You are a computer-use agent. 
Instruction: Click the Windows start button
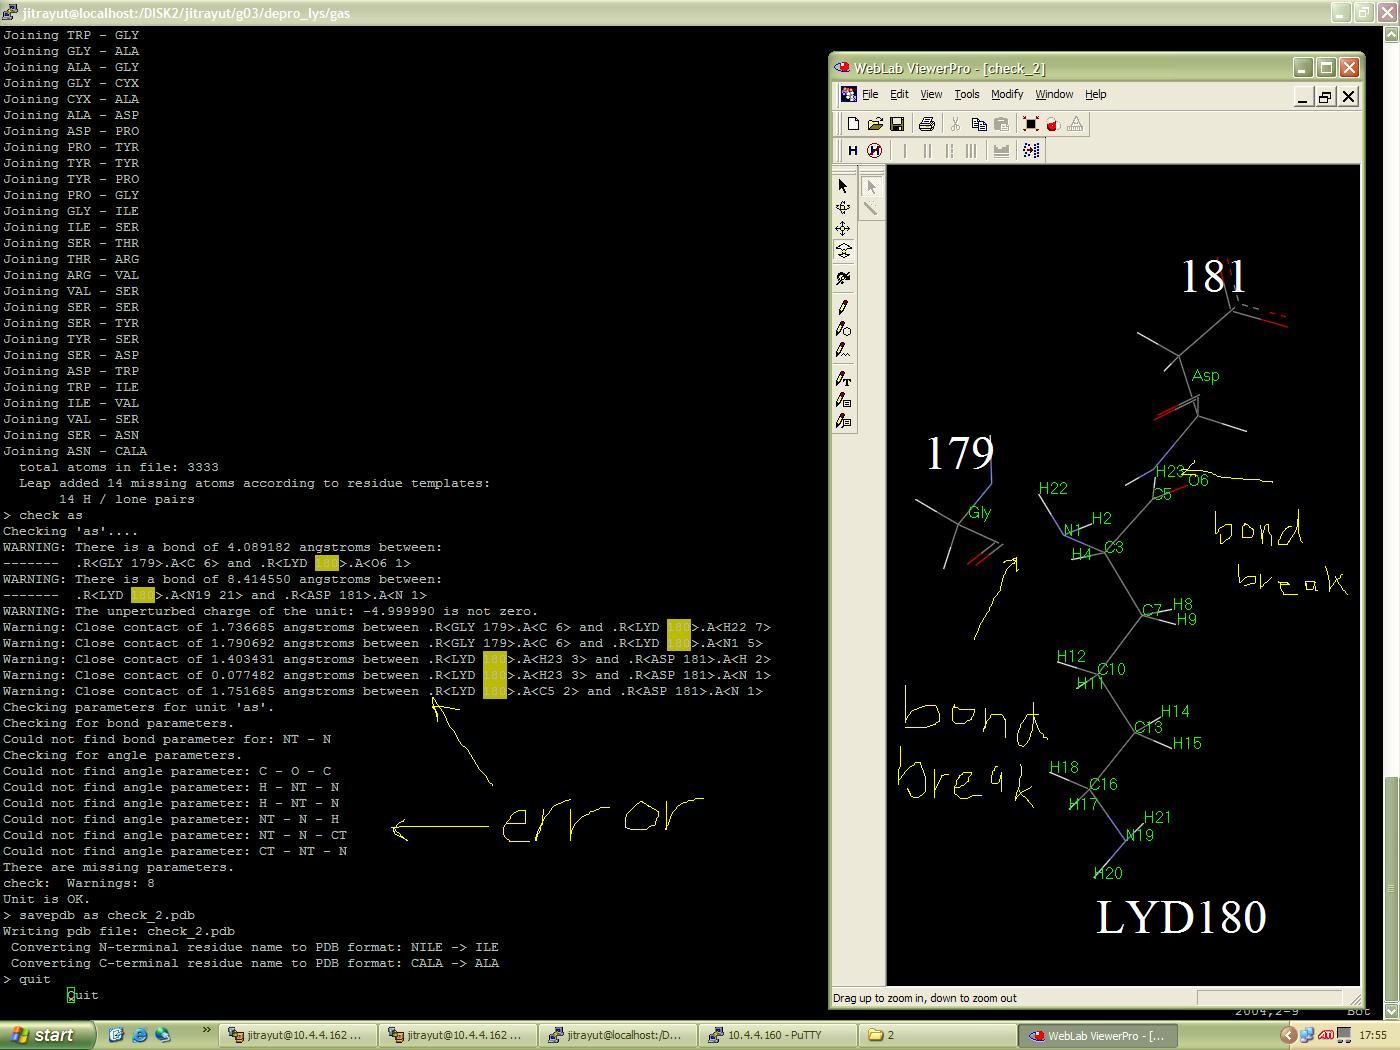43,1035
